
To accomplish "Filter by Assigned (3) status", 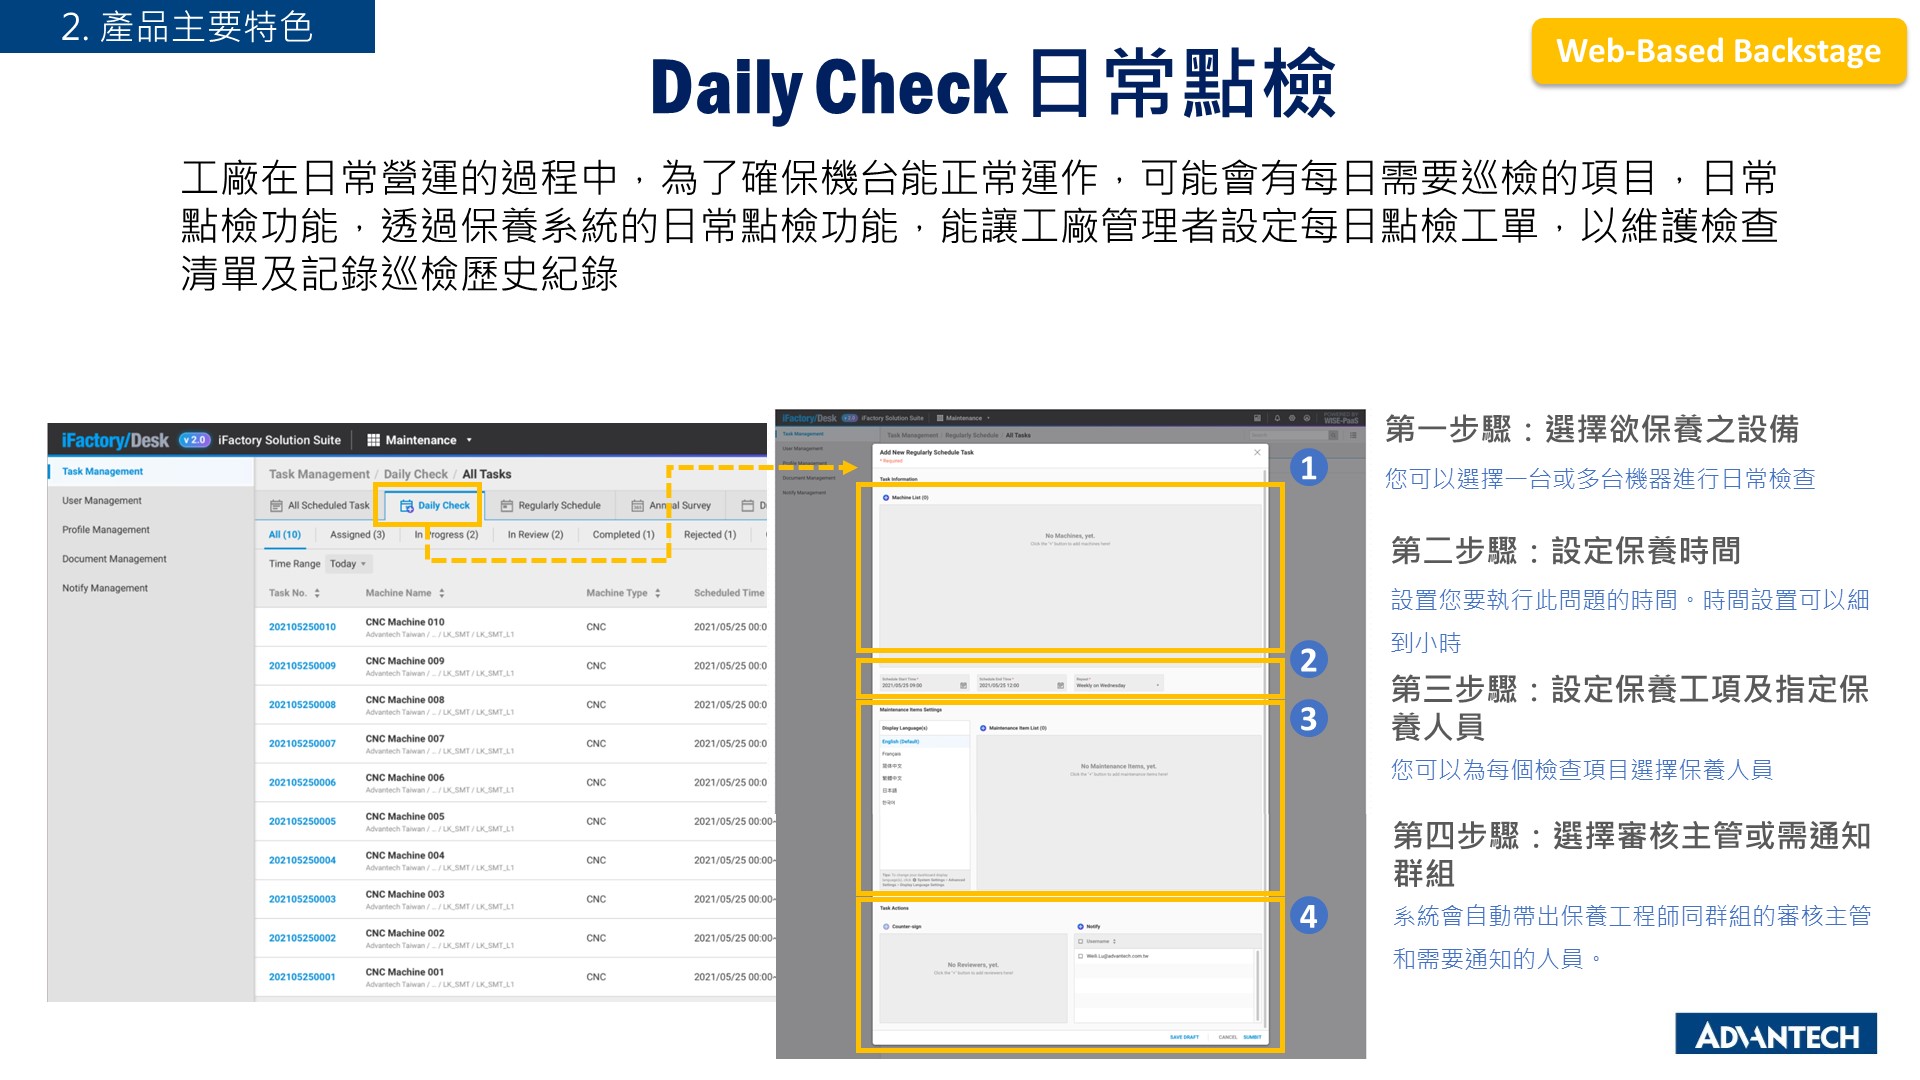I will coord(357,535).
